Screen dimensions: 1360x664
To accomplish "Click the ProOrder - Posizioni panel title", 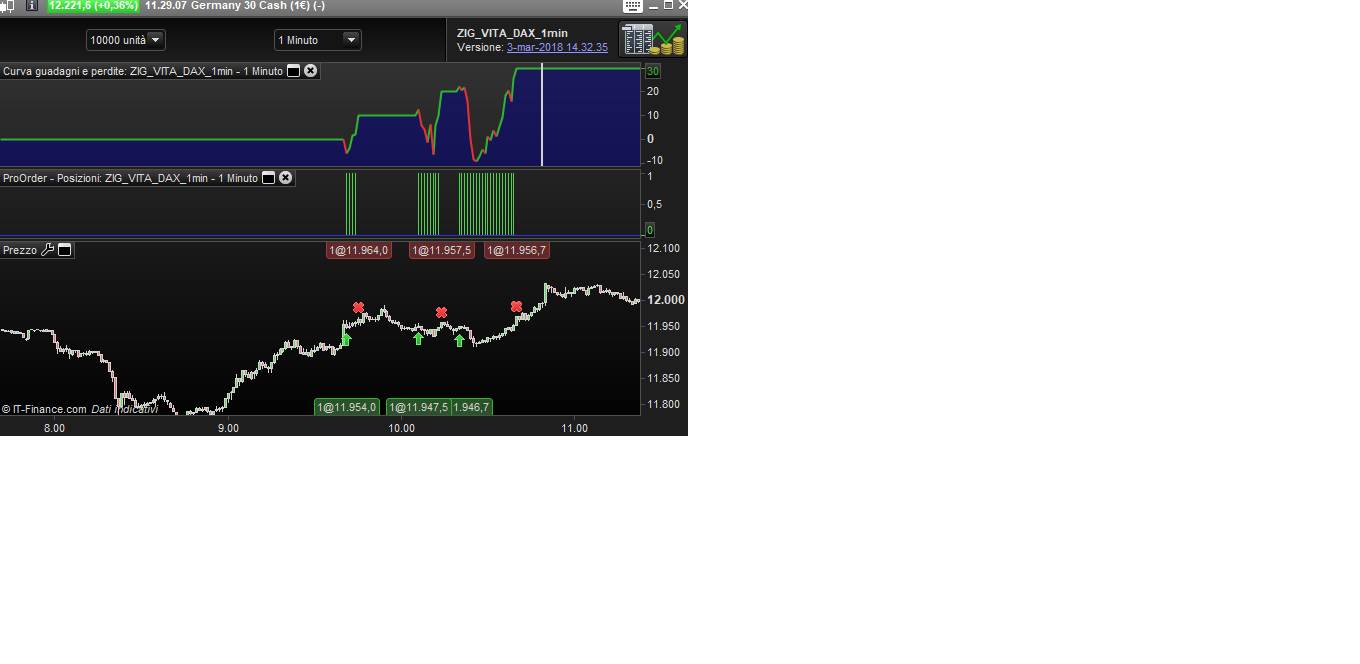I will (x=130, y=178).
